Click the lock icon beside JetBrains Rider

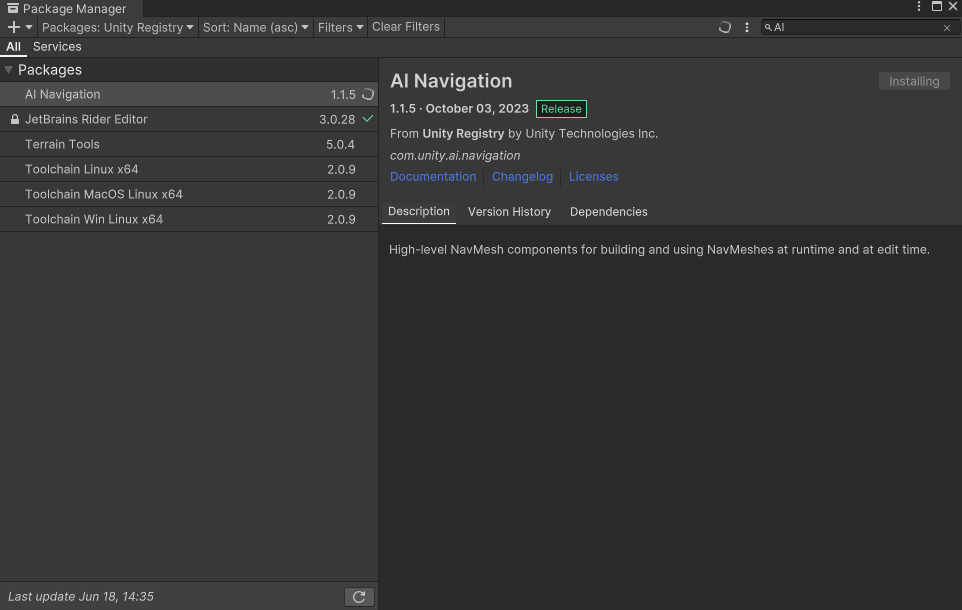click(x=15, y=119)
